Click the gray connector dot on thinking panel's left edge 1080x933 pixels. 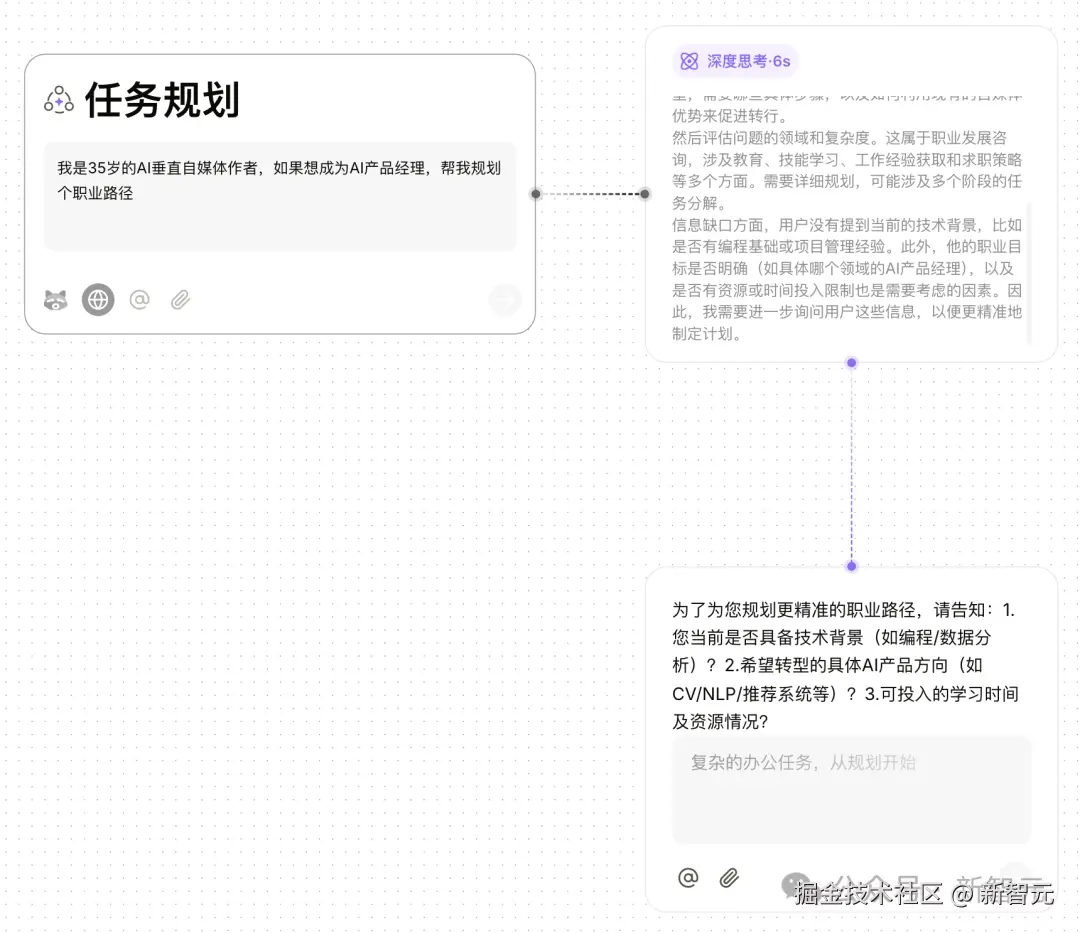(x=645, y=194)
